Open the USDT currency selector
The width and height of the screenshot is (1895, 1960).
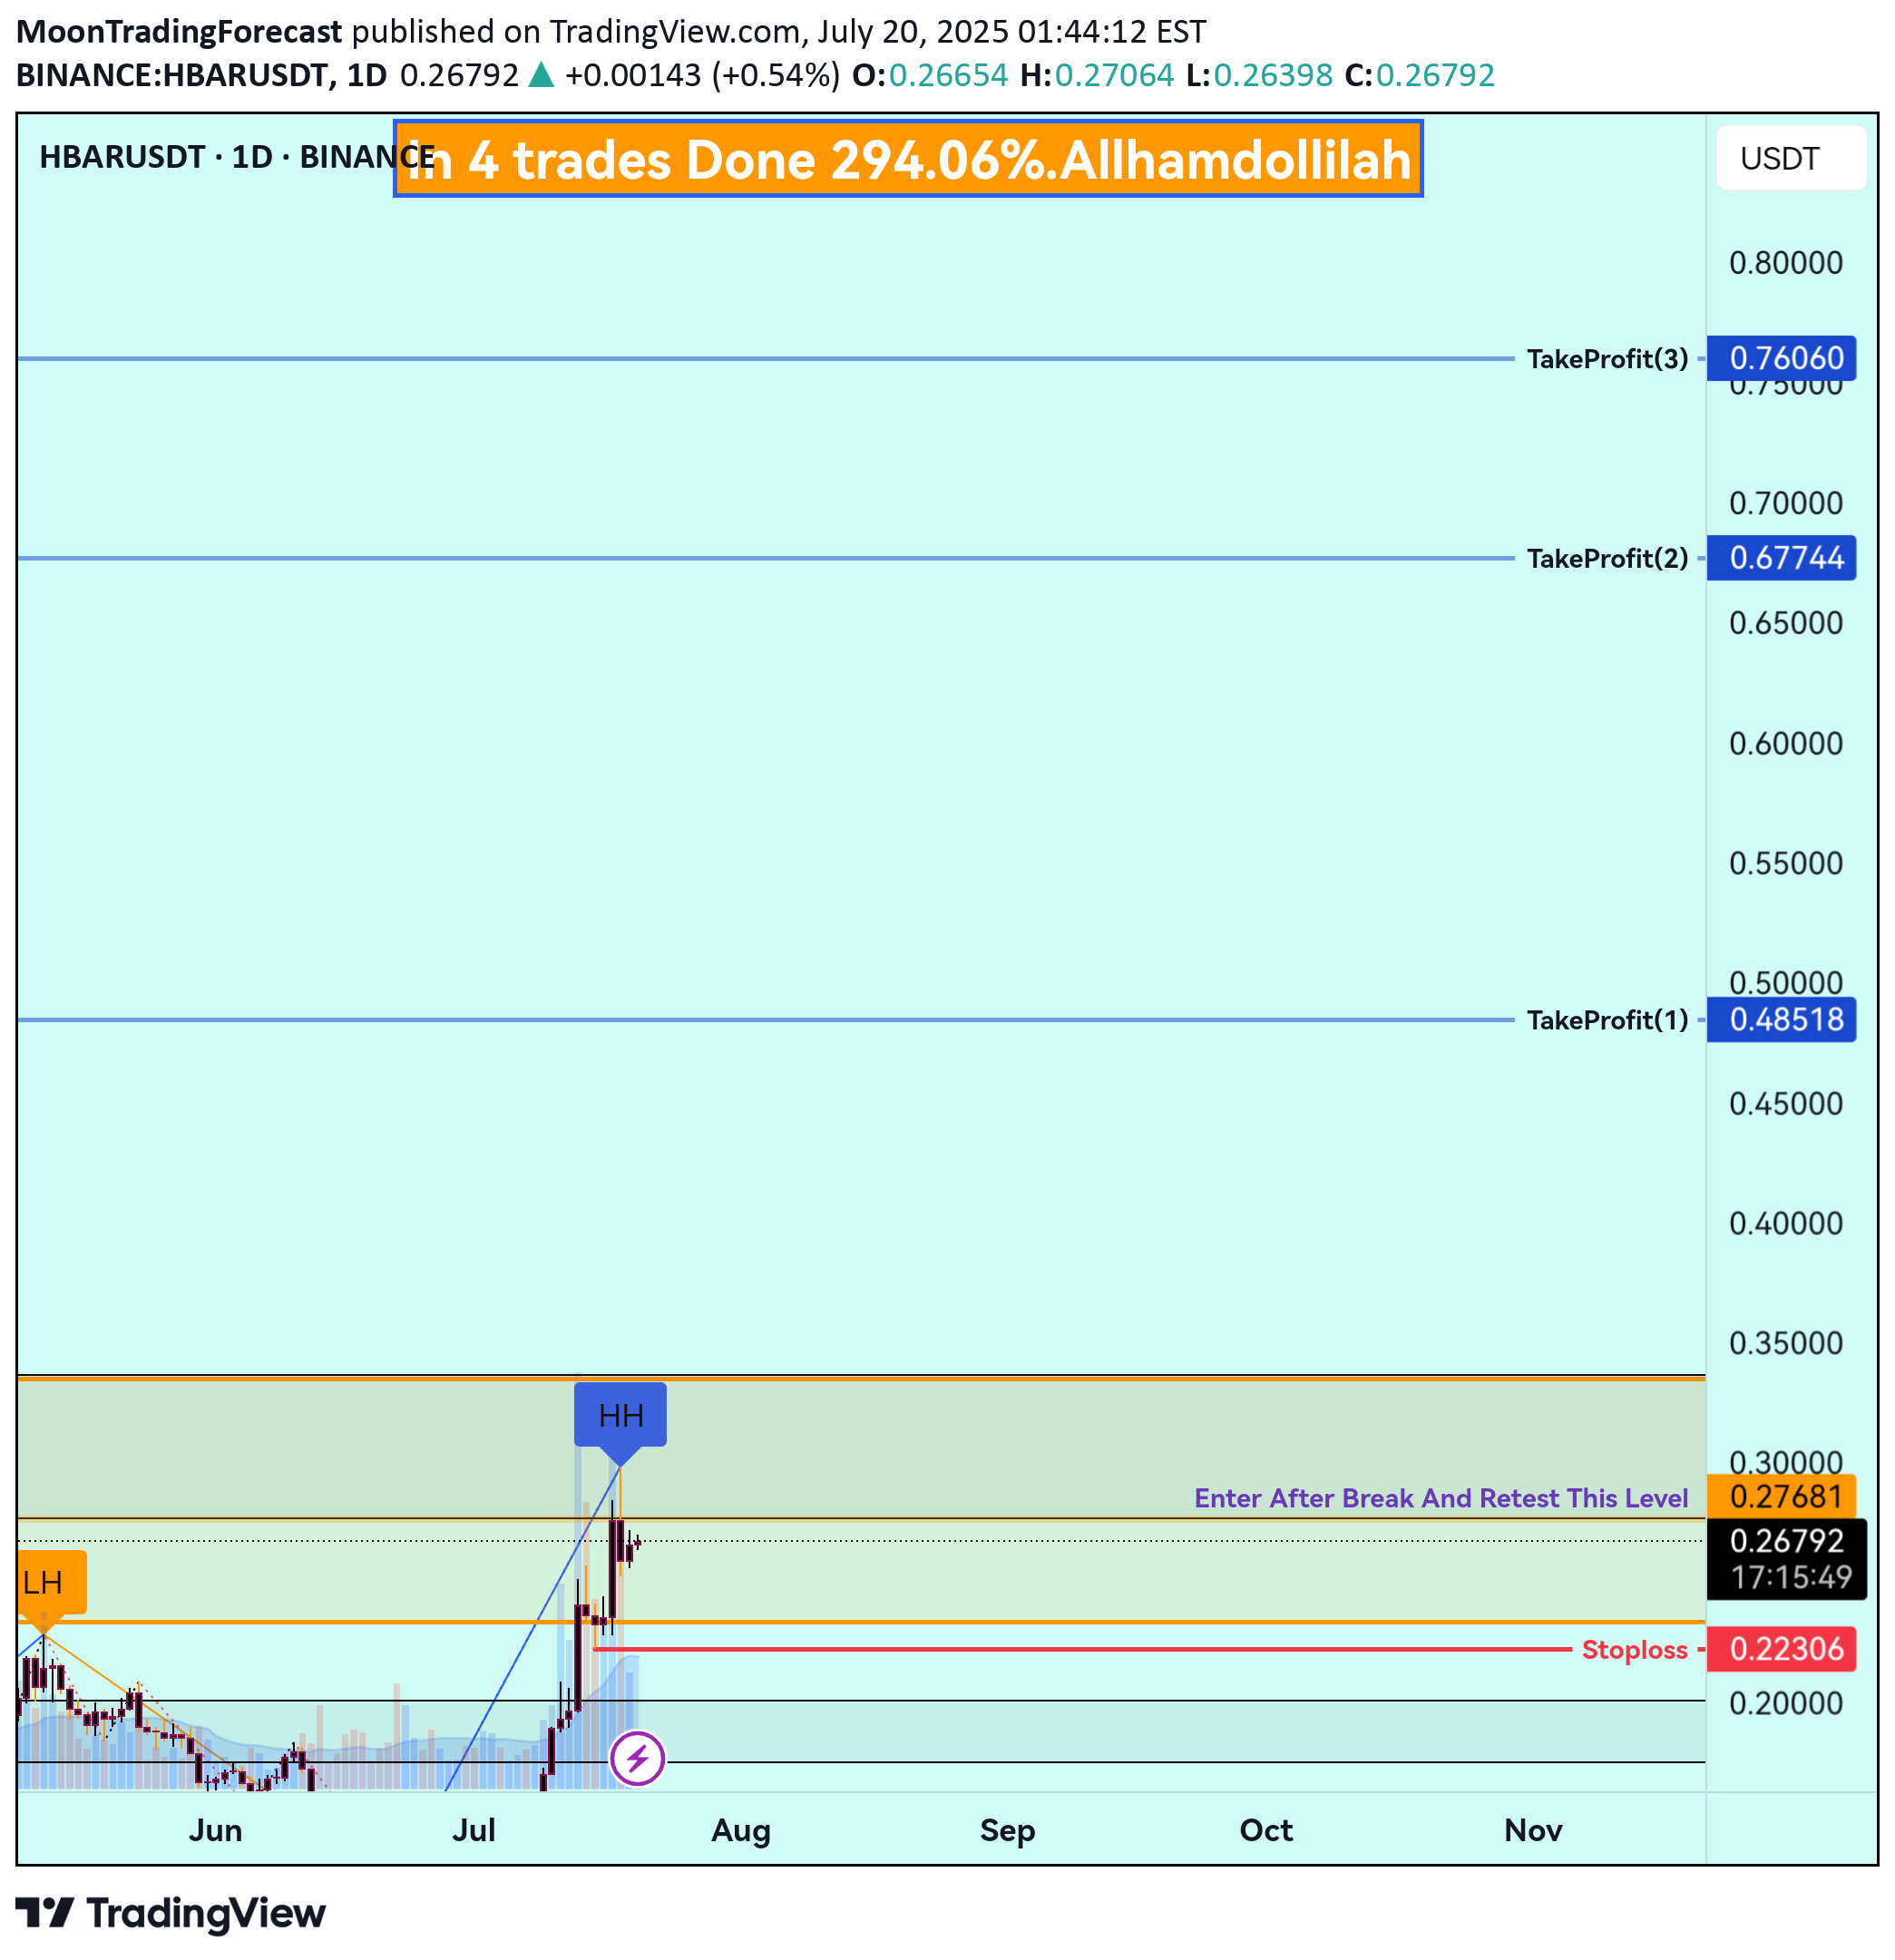pyautogui.click(x=1791, y=158)
